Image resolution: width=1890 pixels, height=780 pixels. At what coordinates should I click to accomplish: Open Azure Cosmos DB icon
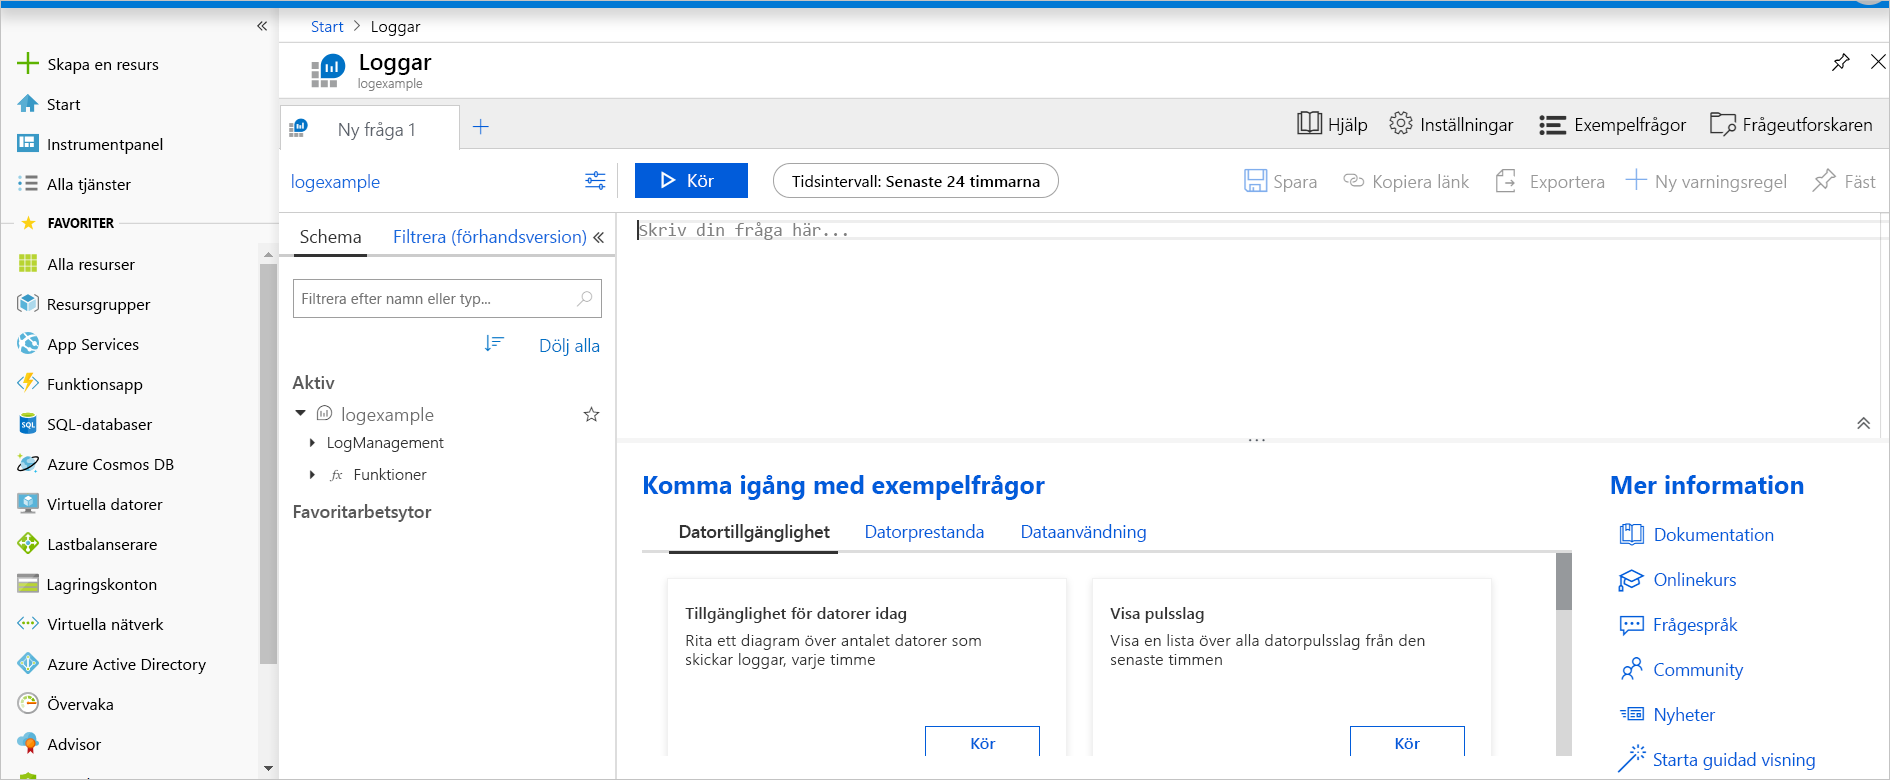click(28, 464)
